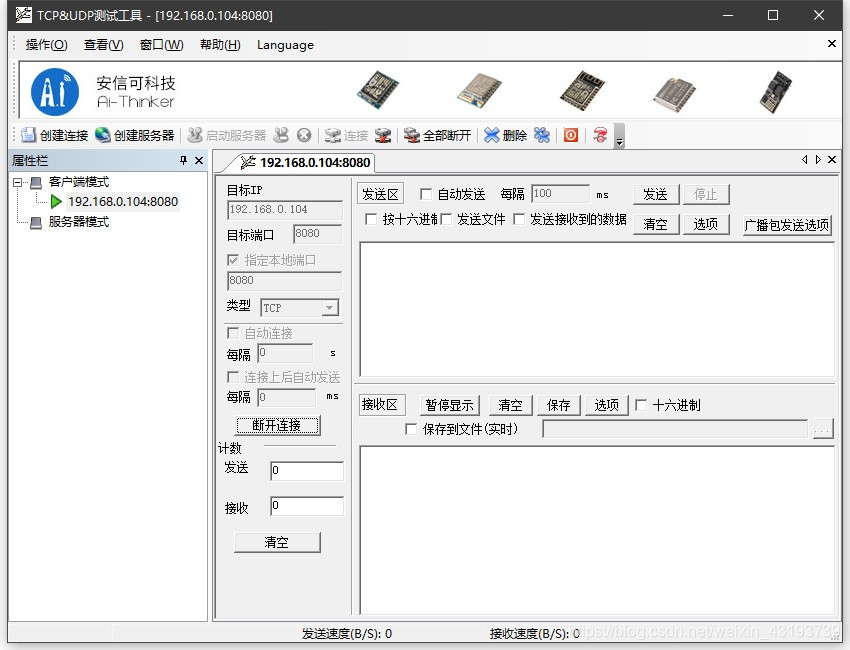Click the 创建服务器 (create server) toolbar button
Image resolution: width=850 pixels, height=650 pixels.
pyautogui.click(x=134, y=135)
